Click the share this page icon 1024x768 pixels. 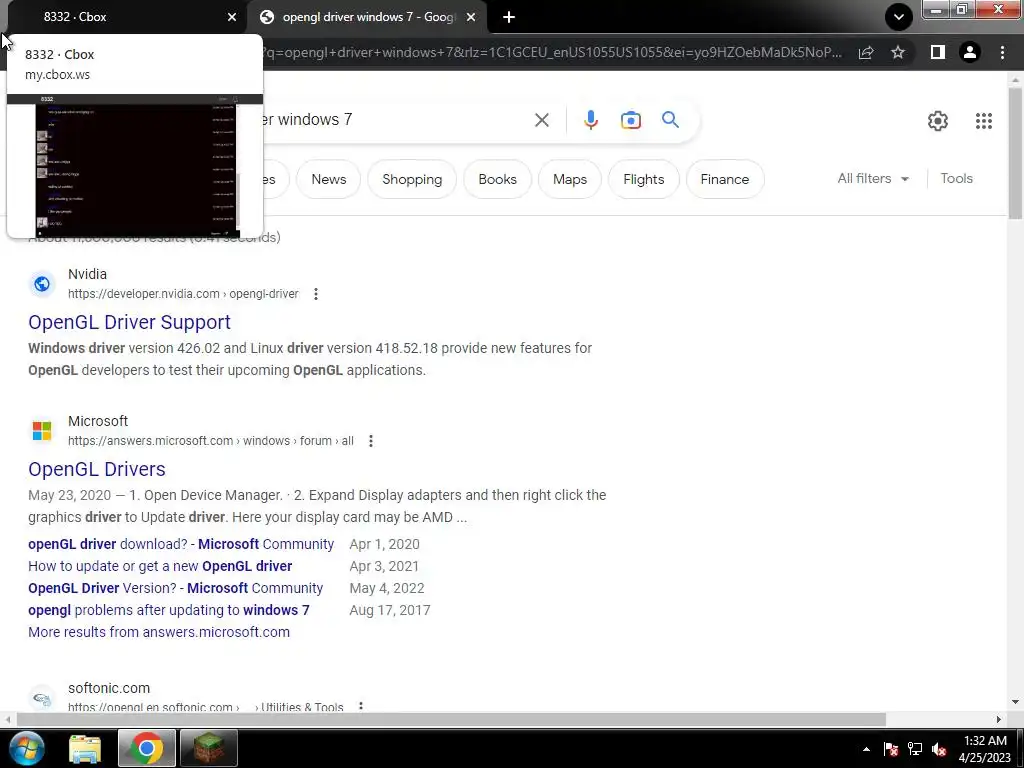(866, 52)
